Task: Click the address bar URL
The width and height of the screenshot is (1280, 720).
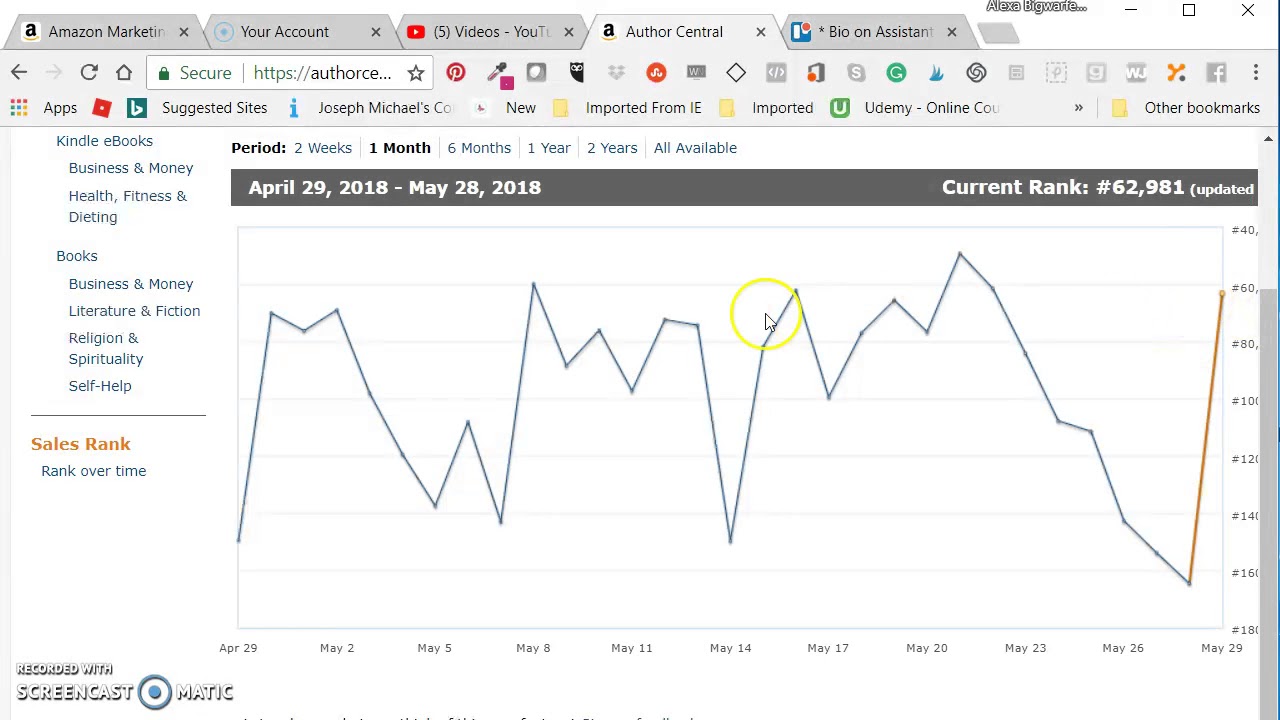Action: [x=322, y=72]
